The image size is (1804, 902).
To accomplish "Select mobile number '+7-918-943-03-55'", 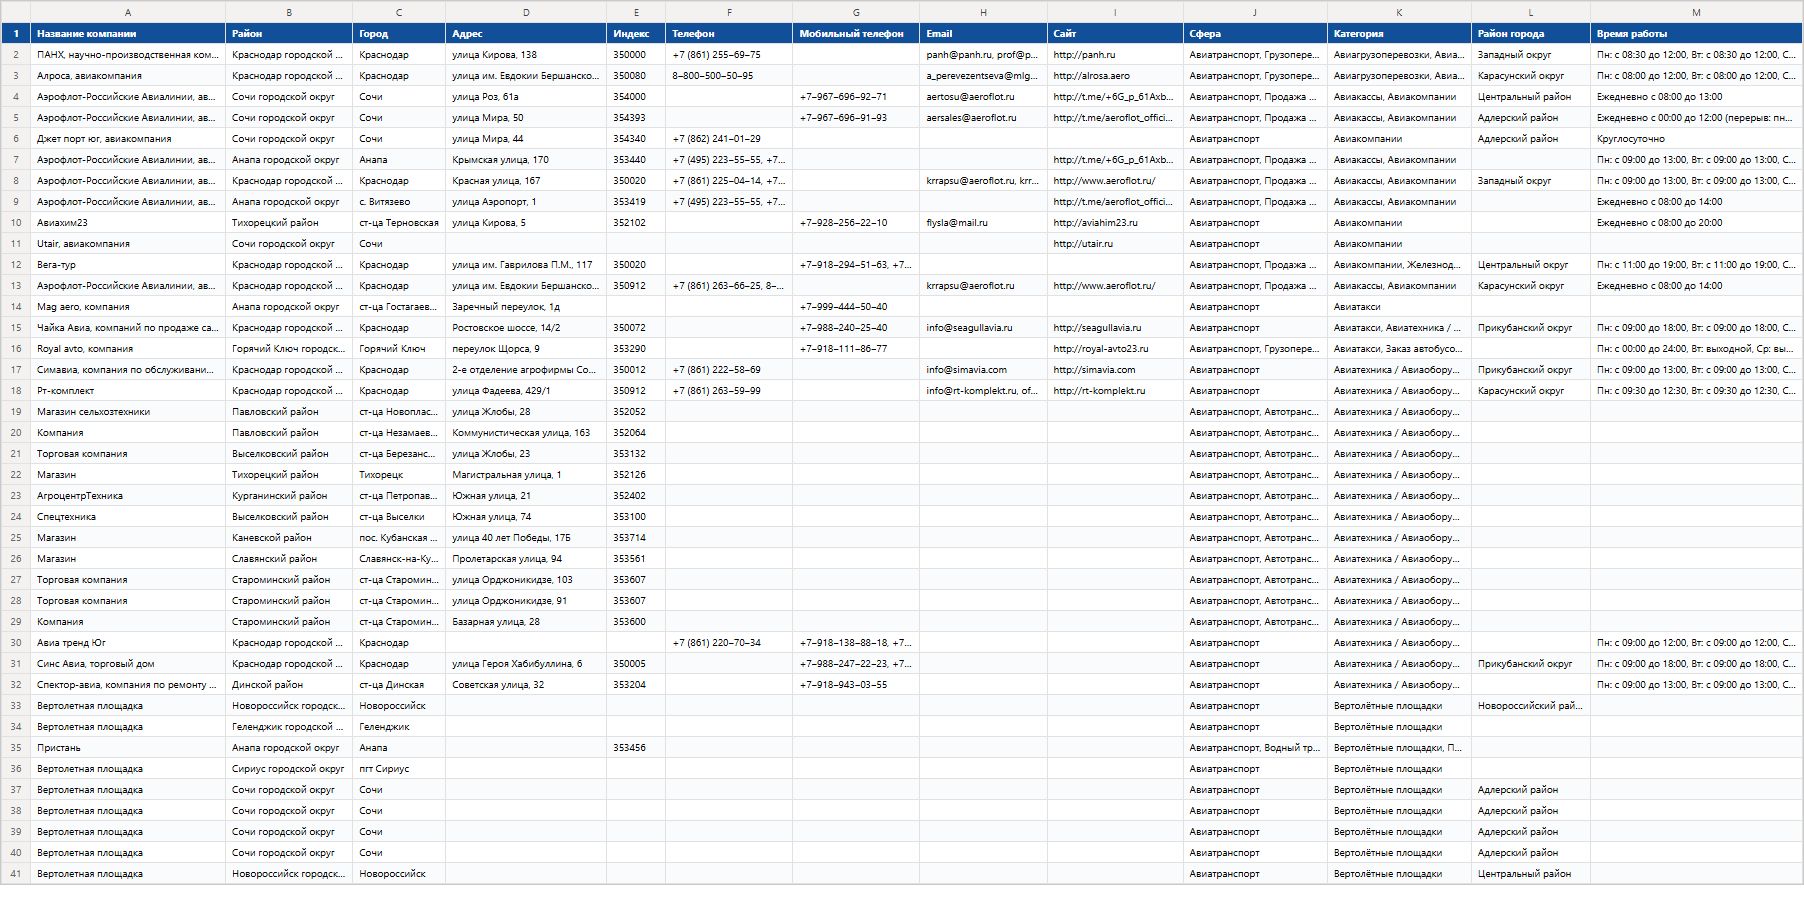I will click(856, 684).
